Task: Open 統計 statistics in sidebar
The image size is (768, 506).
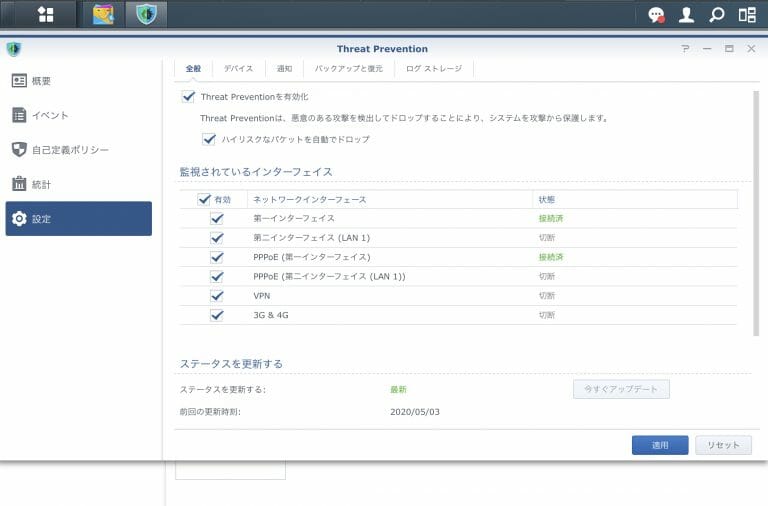Action: tap(78, 184)
